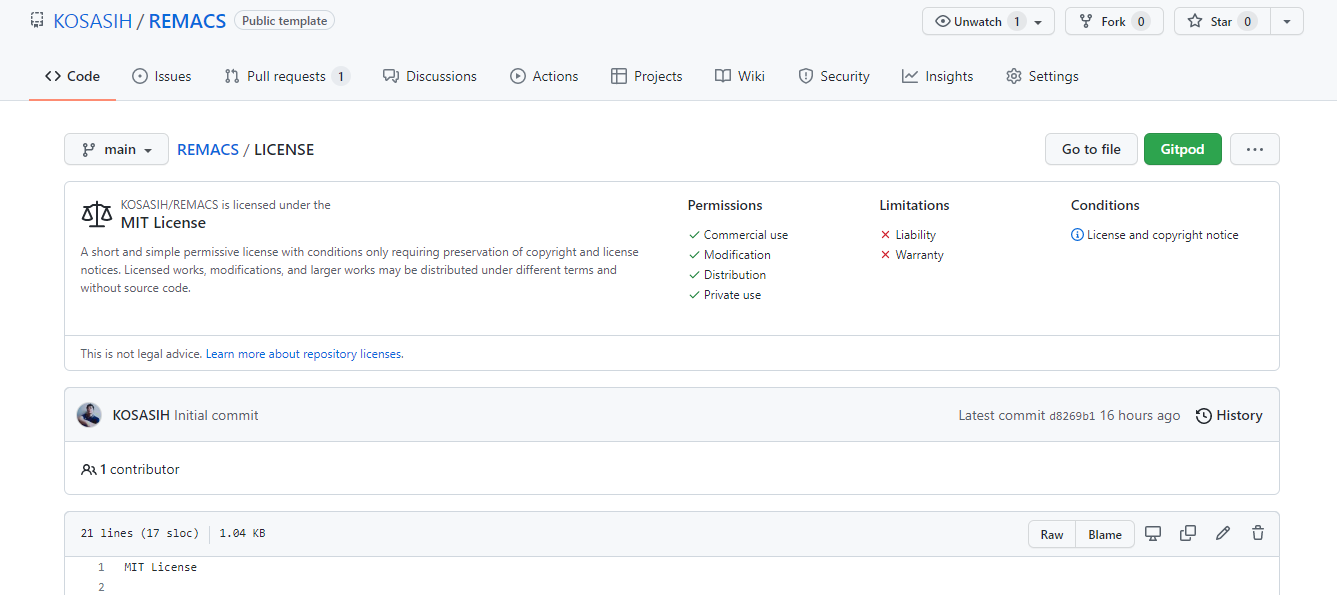Open the Issues tab
The width and height of the screenshot is (1337, 595).
pos(162,76)
